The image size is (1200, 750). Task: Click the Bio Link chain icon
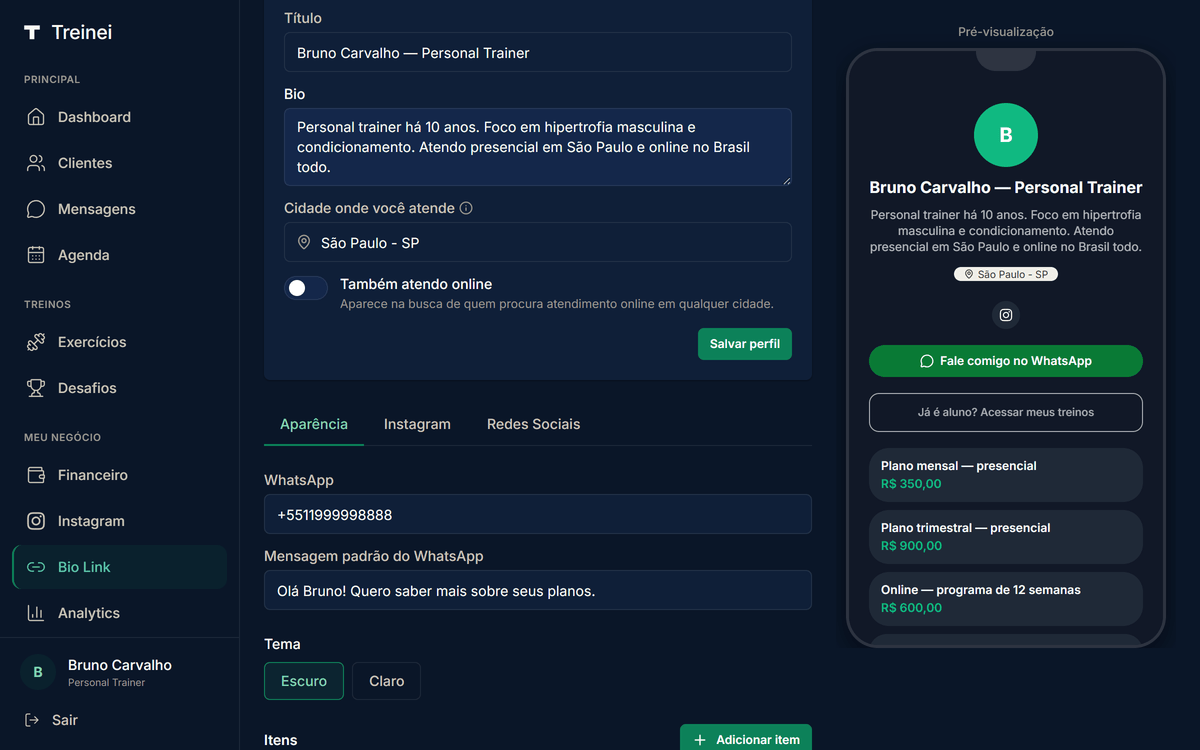[36, 567]
